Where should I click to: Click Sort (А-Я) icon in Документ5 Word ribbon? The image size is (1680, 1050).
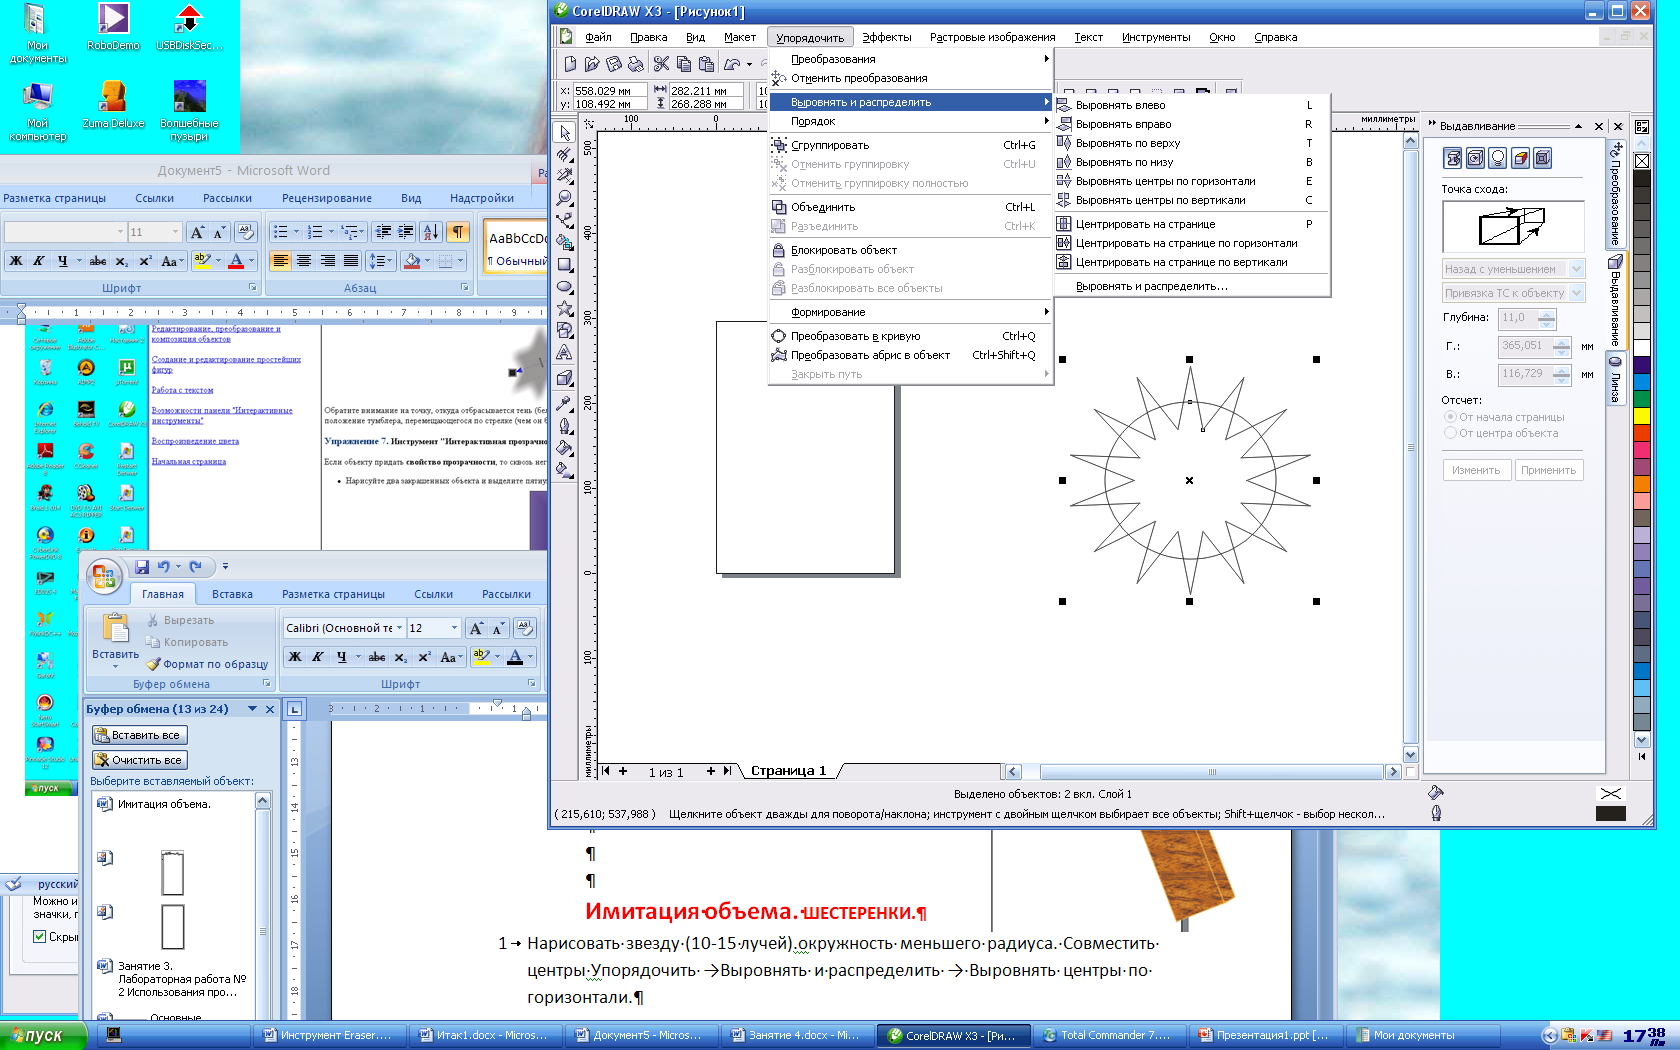[x=431, y=232]
